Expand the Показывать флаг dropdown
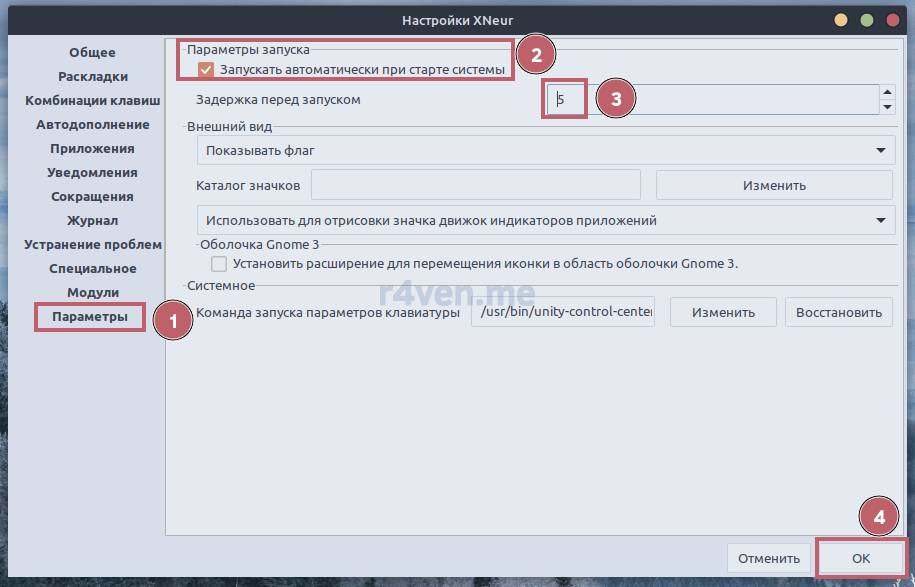This screenshot has height=587, width=915. pyautogui.click(x=544, y=151)
